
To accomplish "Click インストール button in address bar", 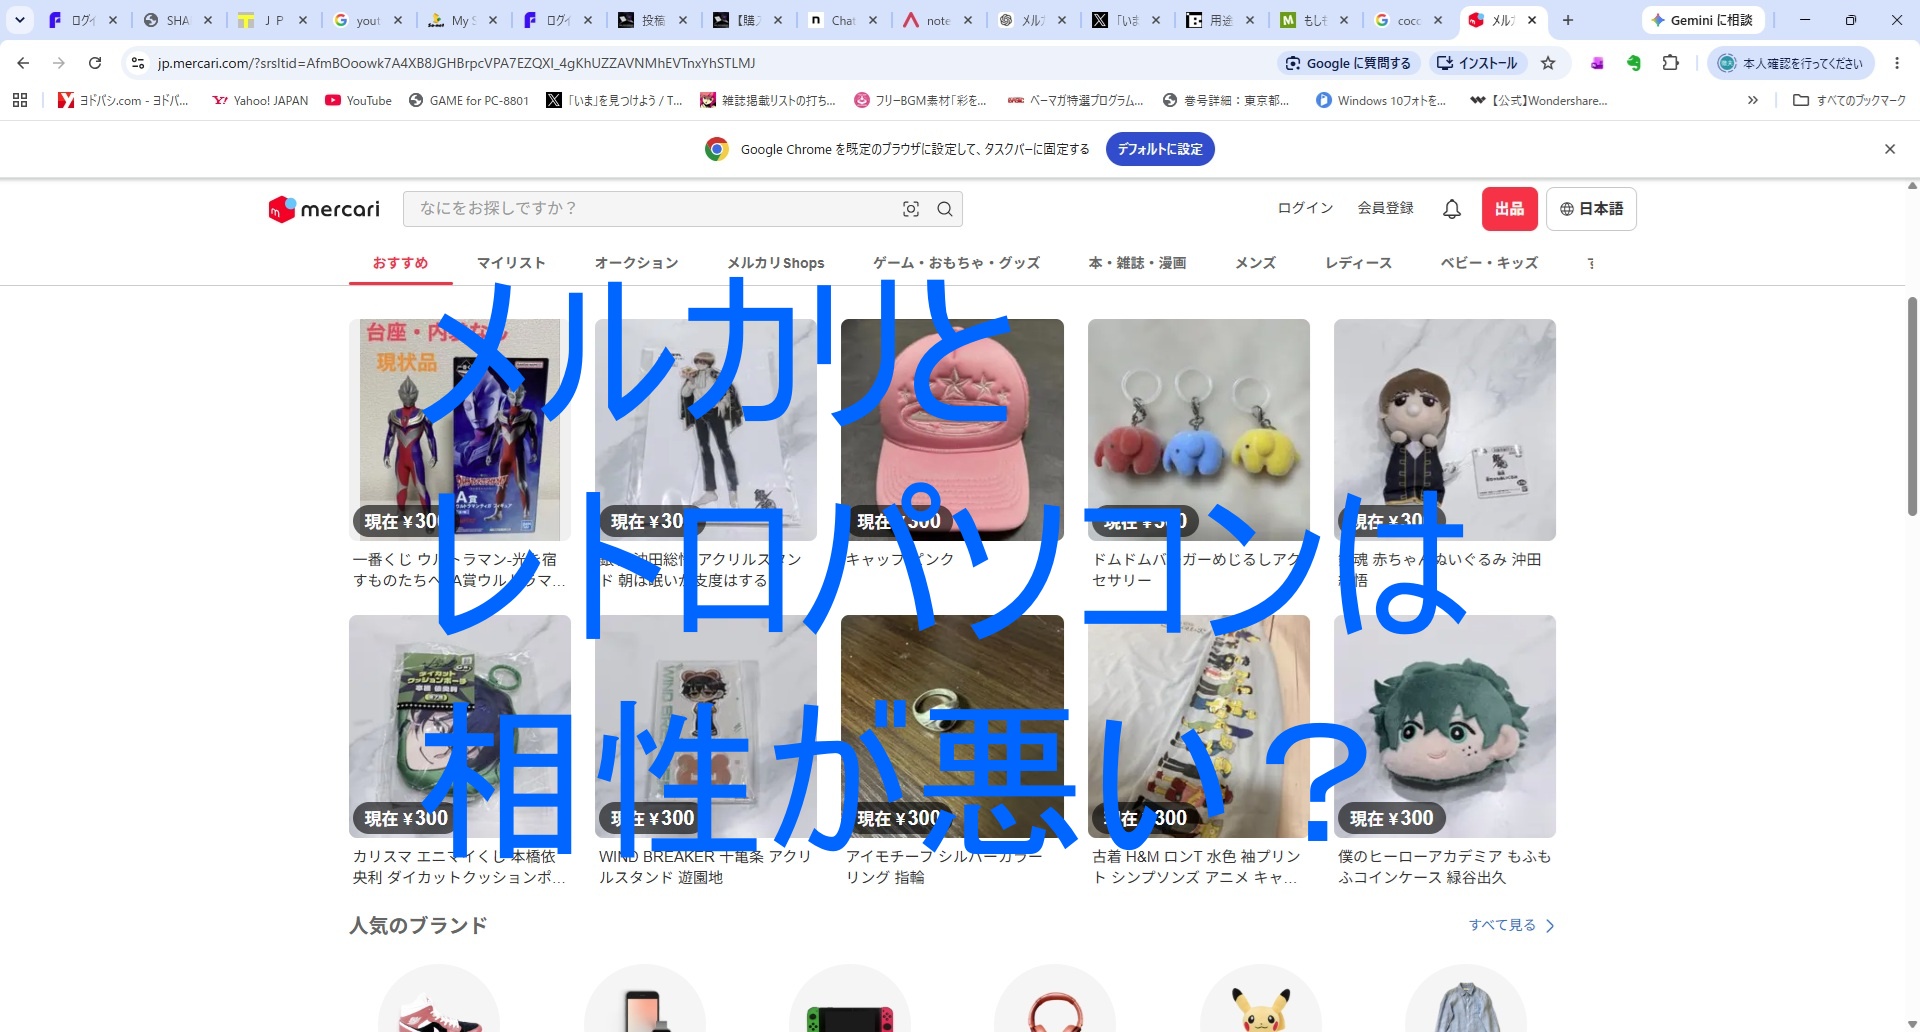I will click(x=1477, y=63).
